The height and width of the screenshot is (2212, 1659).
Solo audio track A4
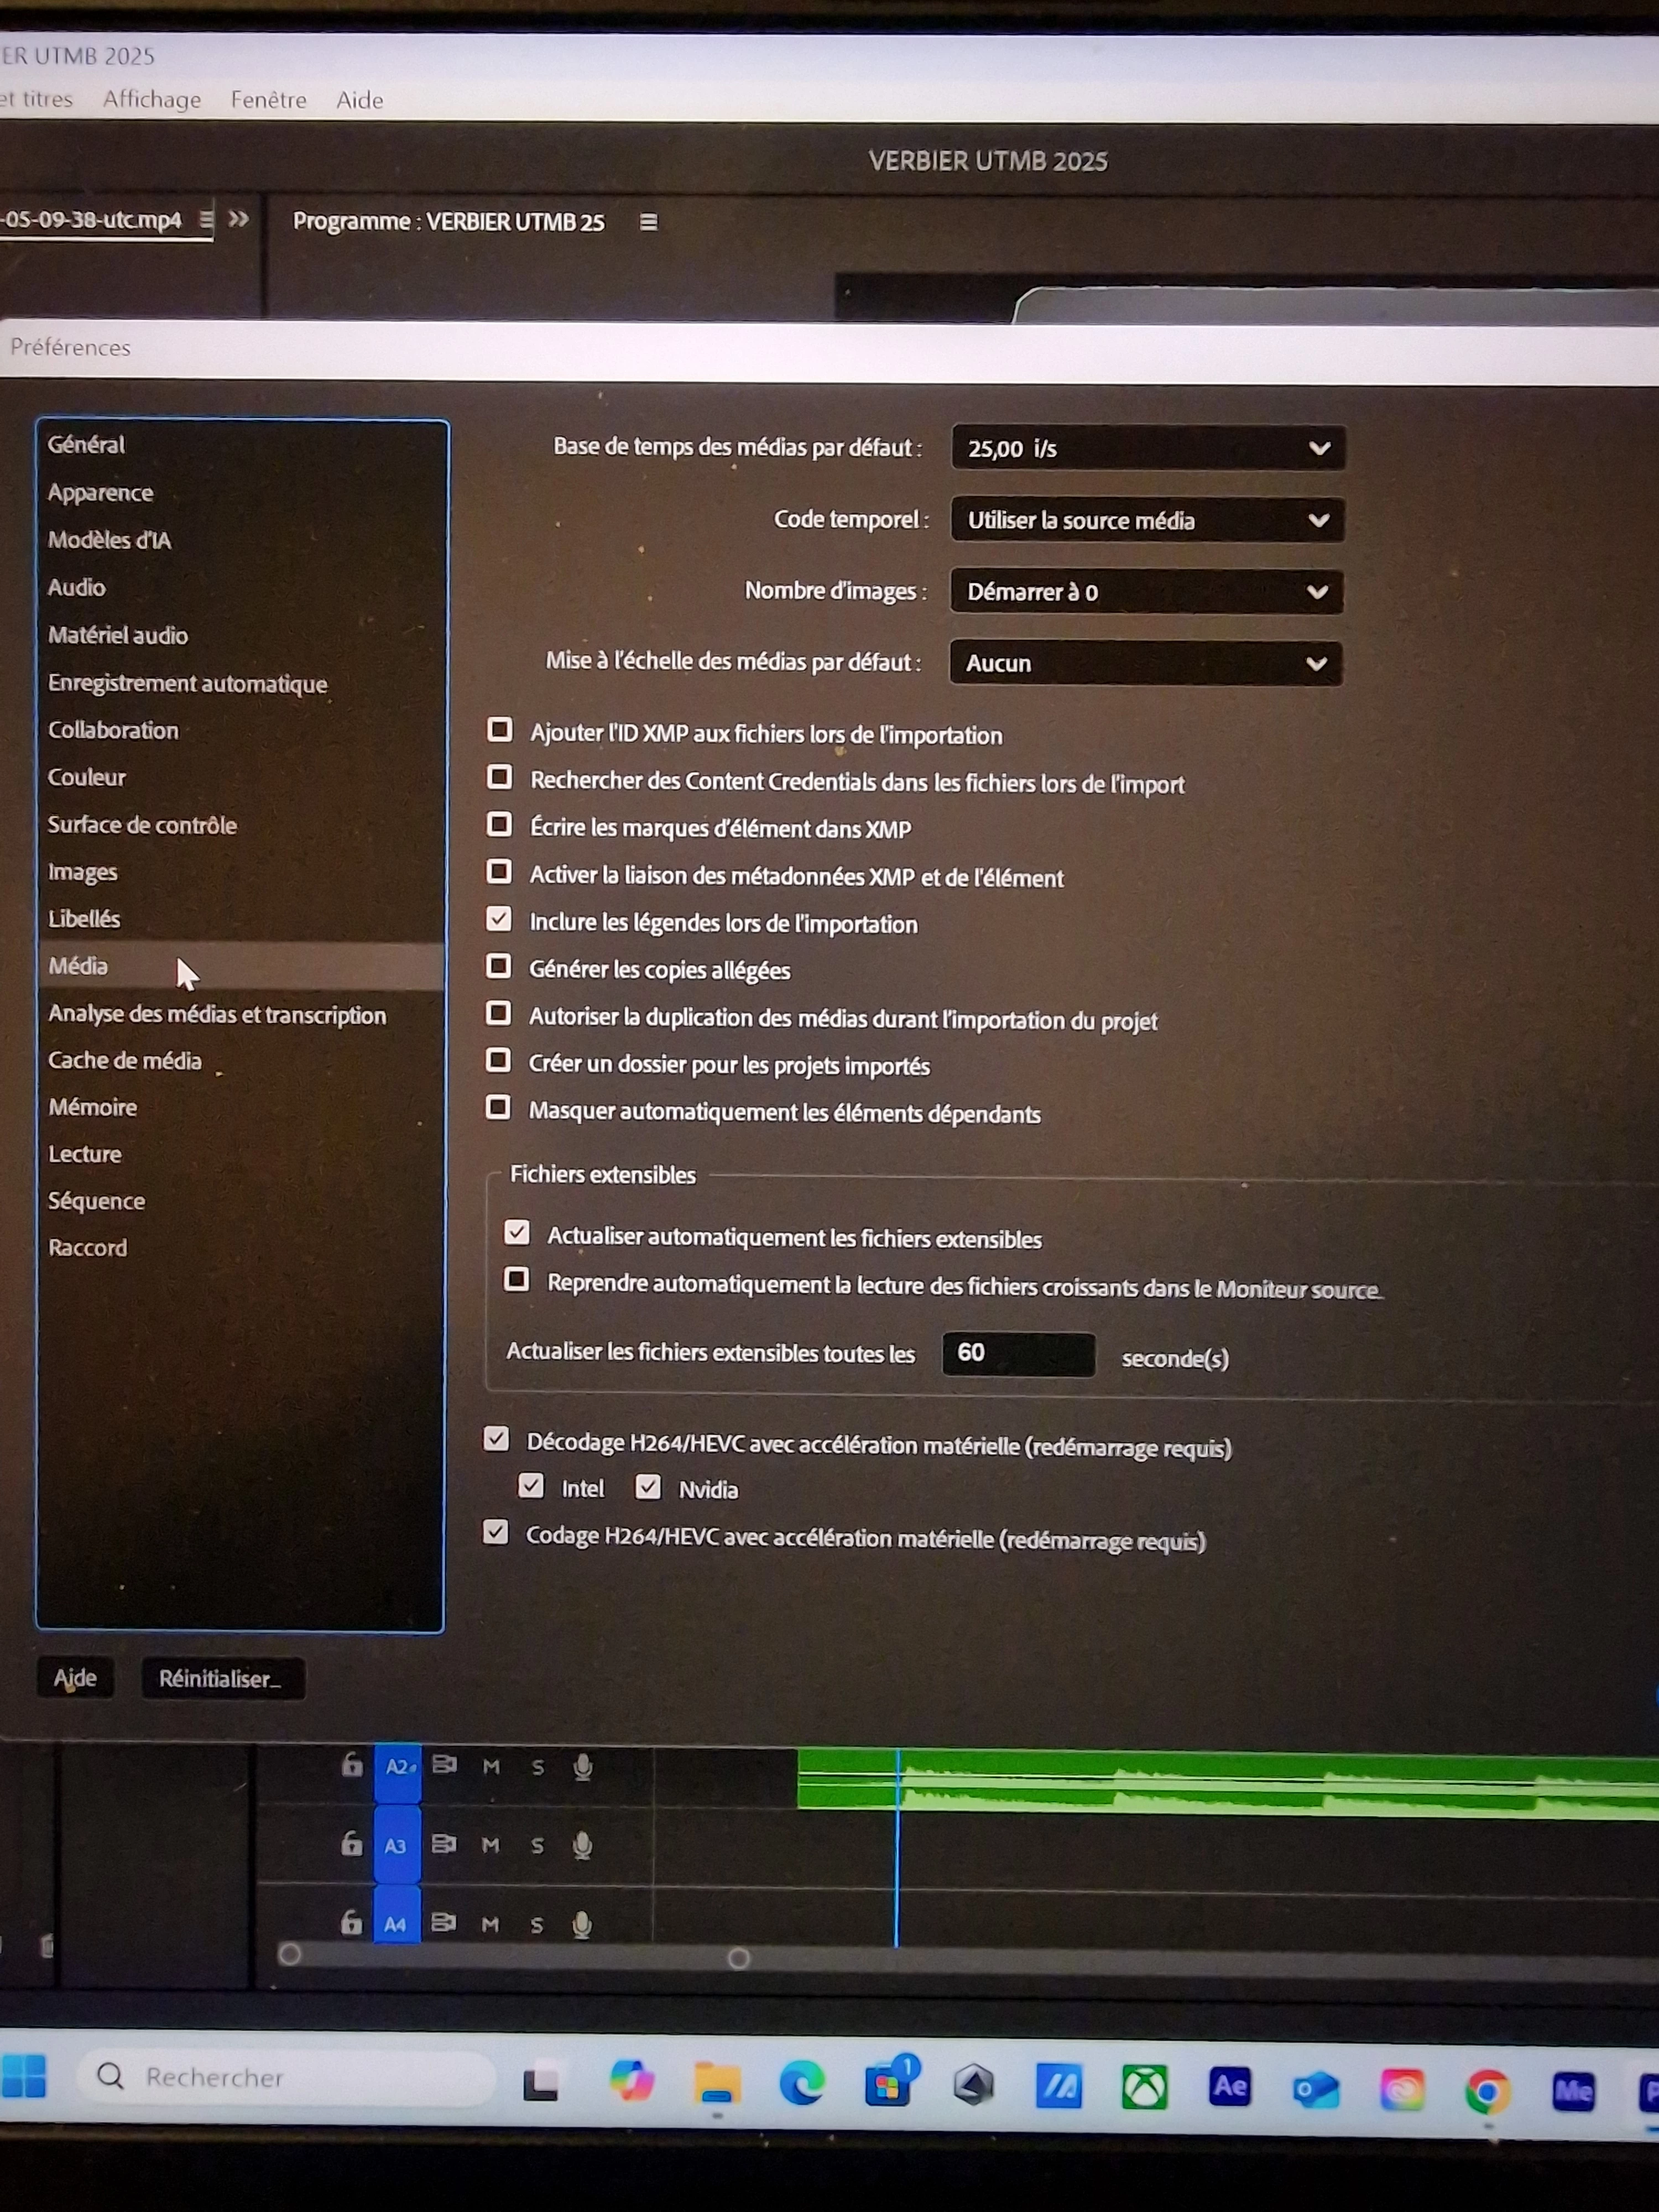pyautogui.click(x=537, y=1925)
